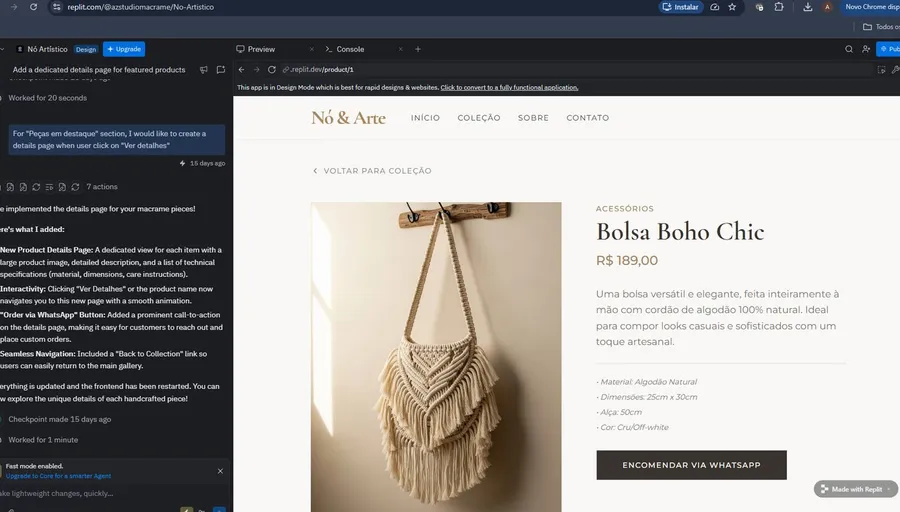
Task: Open the site information icon beside the URL
Action: (x=56, y=7)
